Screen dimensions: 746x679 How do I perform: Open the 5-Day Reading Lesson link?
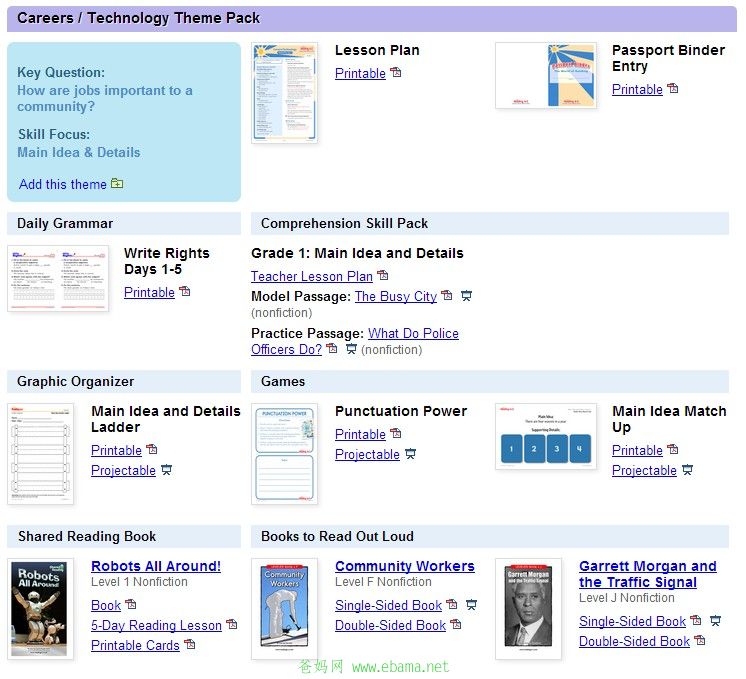point(157,625)
